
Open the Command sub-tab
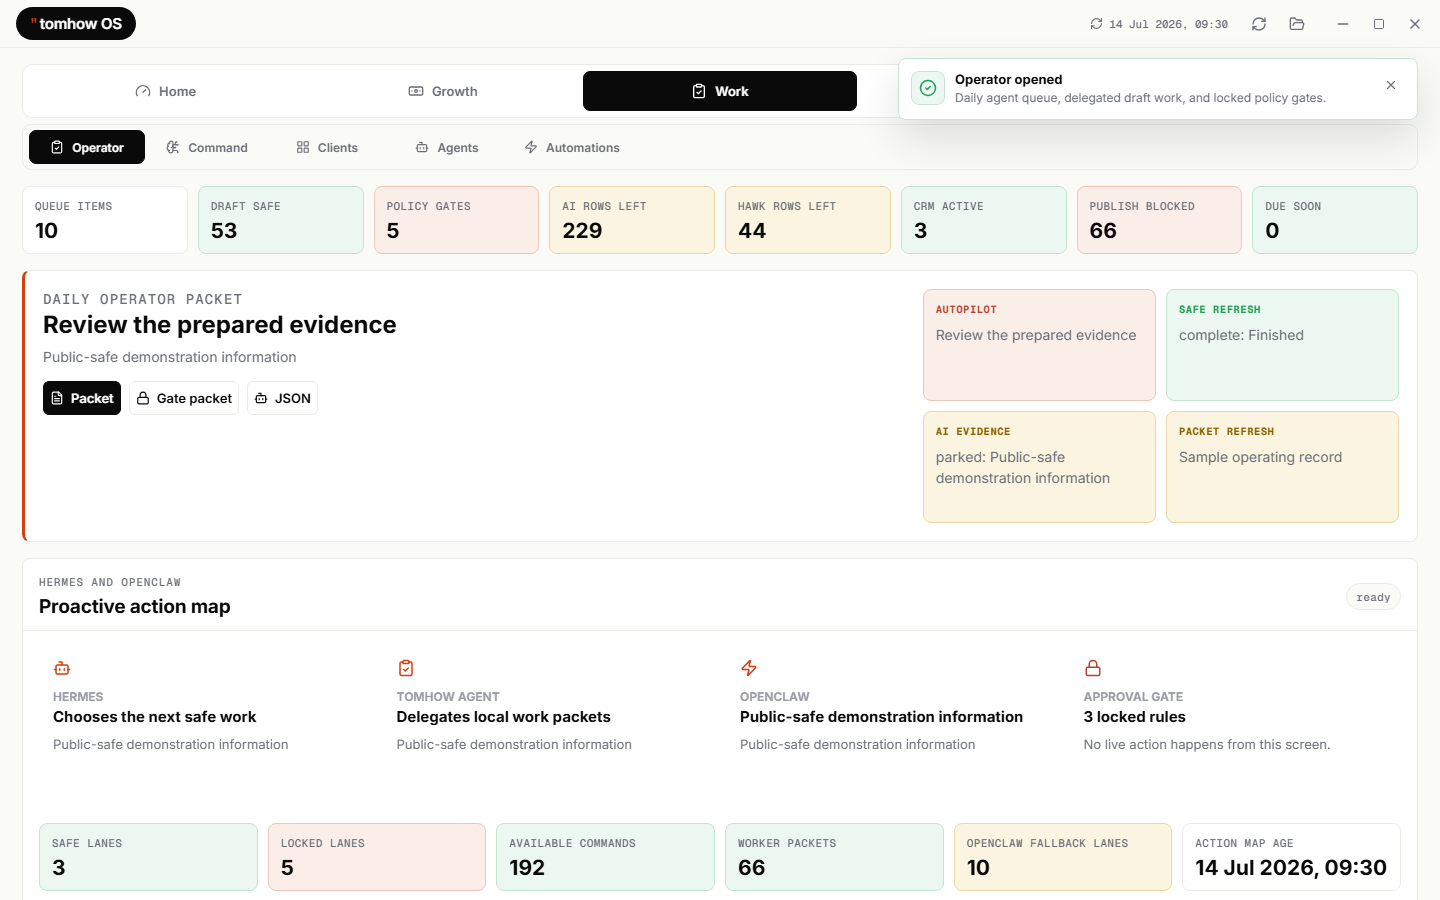207,147
